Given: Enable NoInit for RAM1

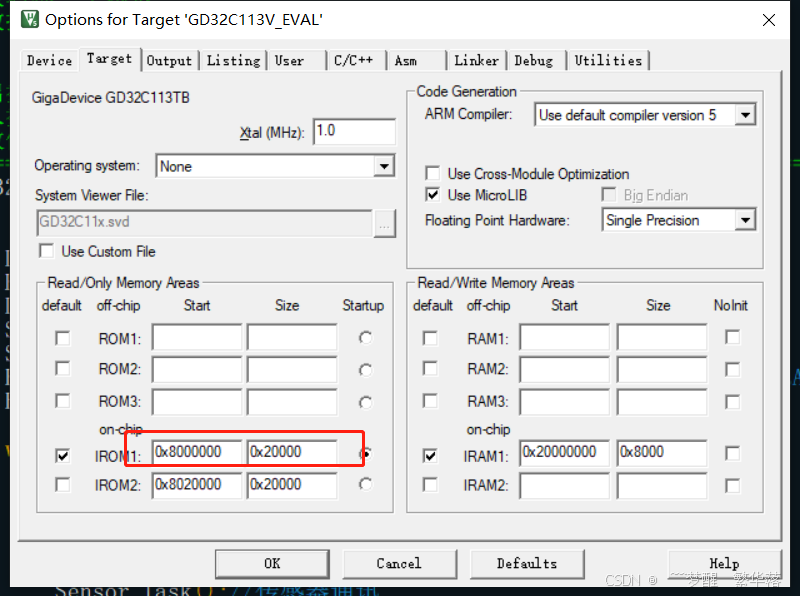Looking at the screenshot, I should pyautogui.click(x=733, y=337).
